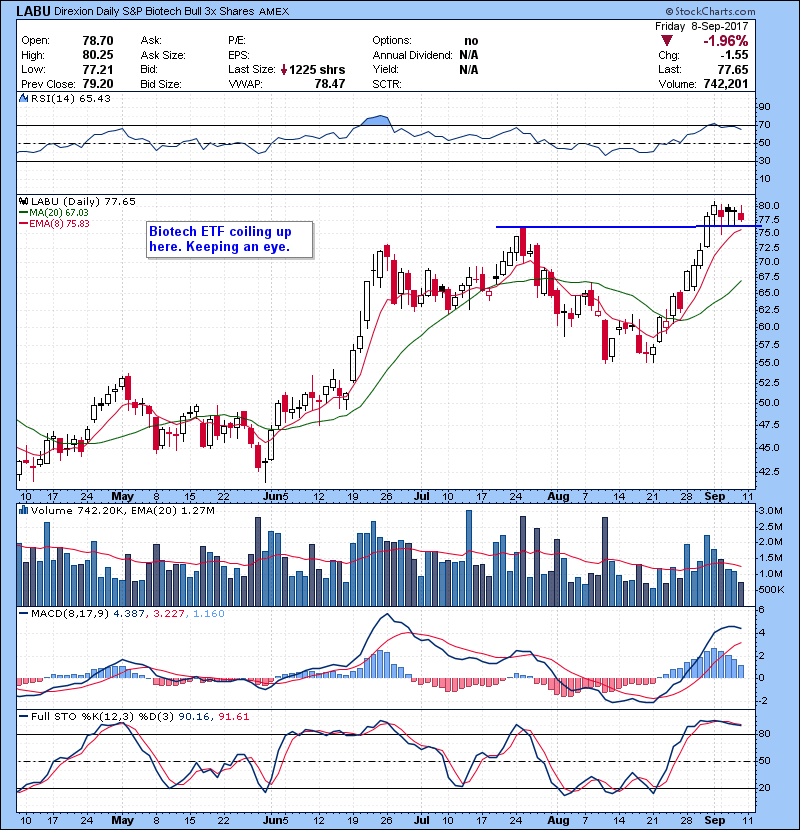Click the Prev Close value 79.20
This screenshot has width=800, height=830.
(98, 84)
